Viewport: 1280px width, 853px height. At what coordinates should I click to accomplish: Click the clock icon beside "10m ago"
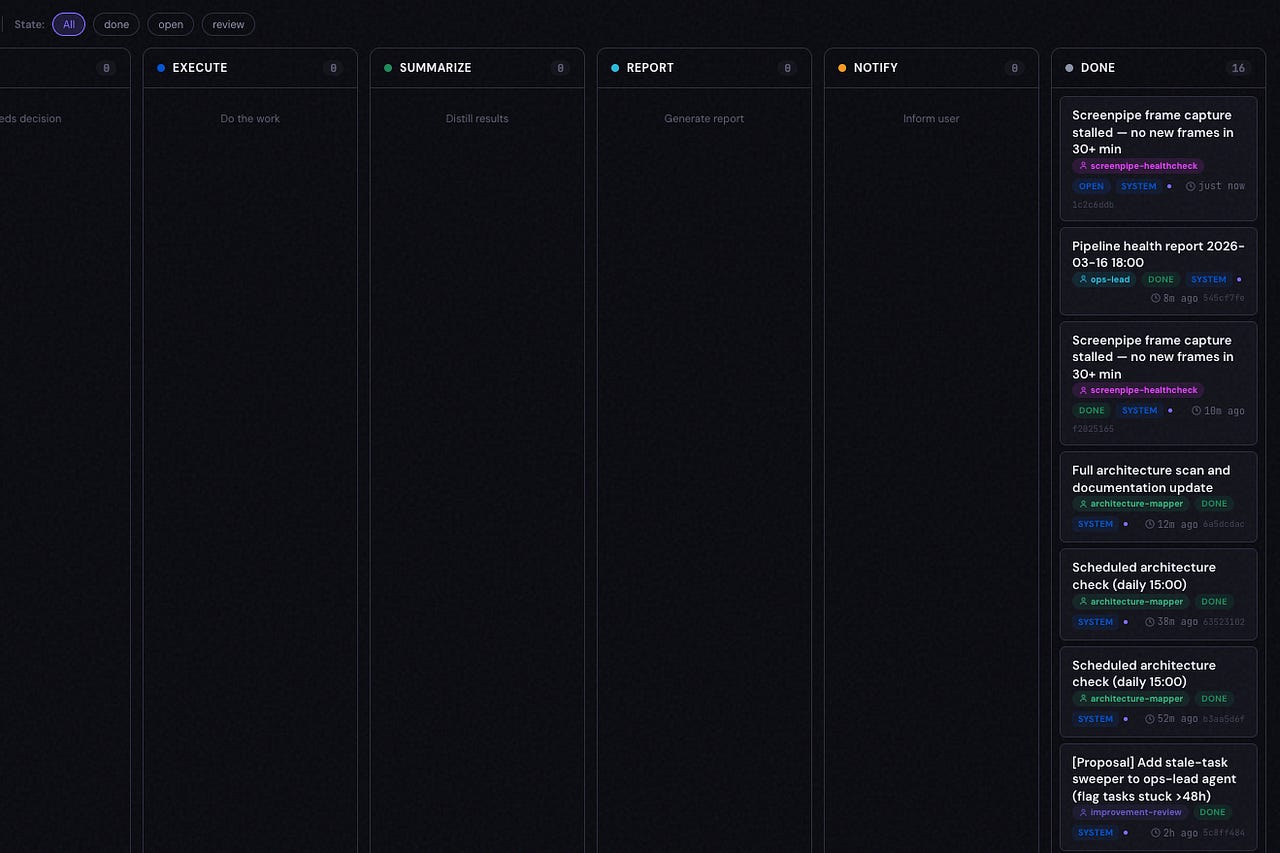click(1197, 411)
